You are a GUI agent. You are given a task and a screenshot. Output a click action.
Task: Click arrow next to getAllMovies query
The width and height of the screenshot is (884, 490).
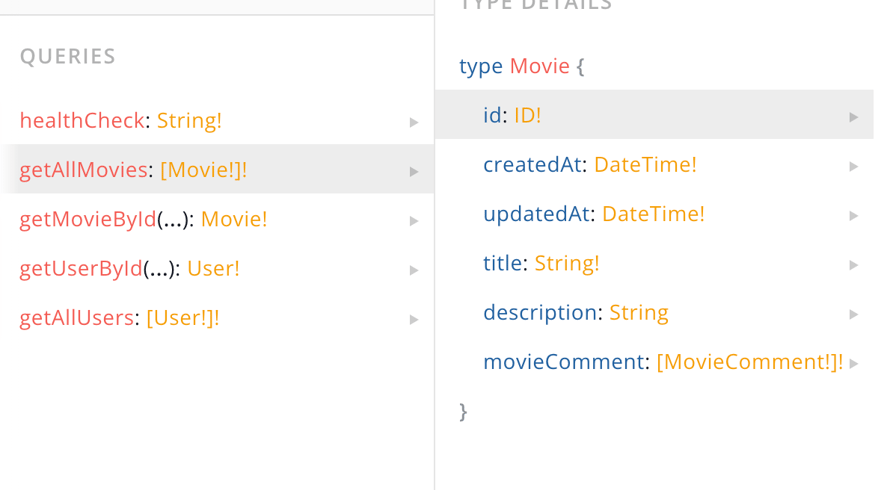[x=414, y=171]
